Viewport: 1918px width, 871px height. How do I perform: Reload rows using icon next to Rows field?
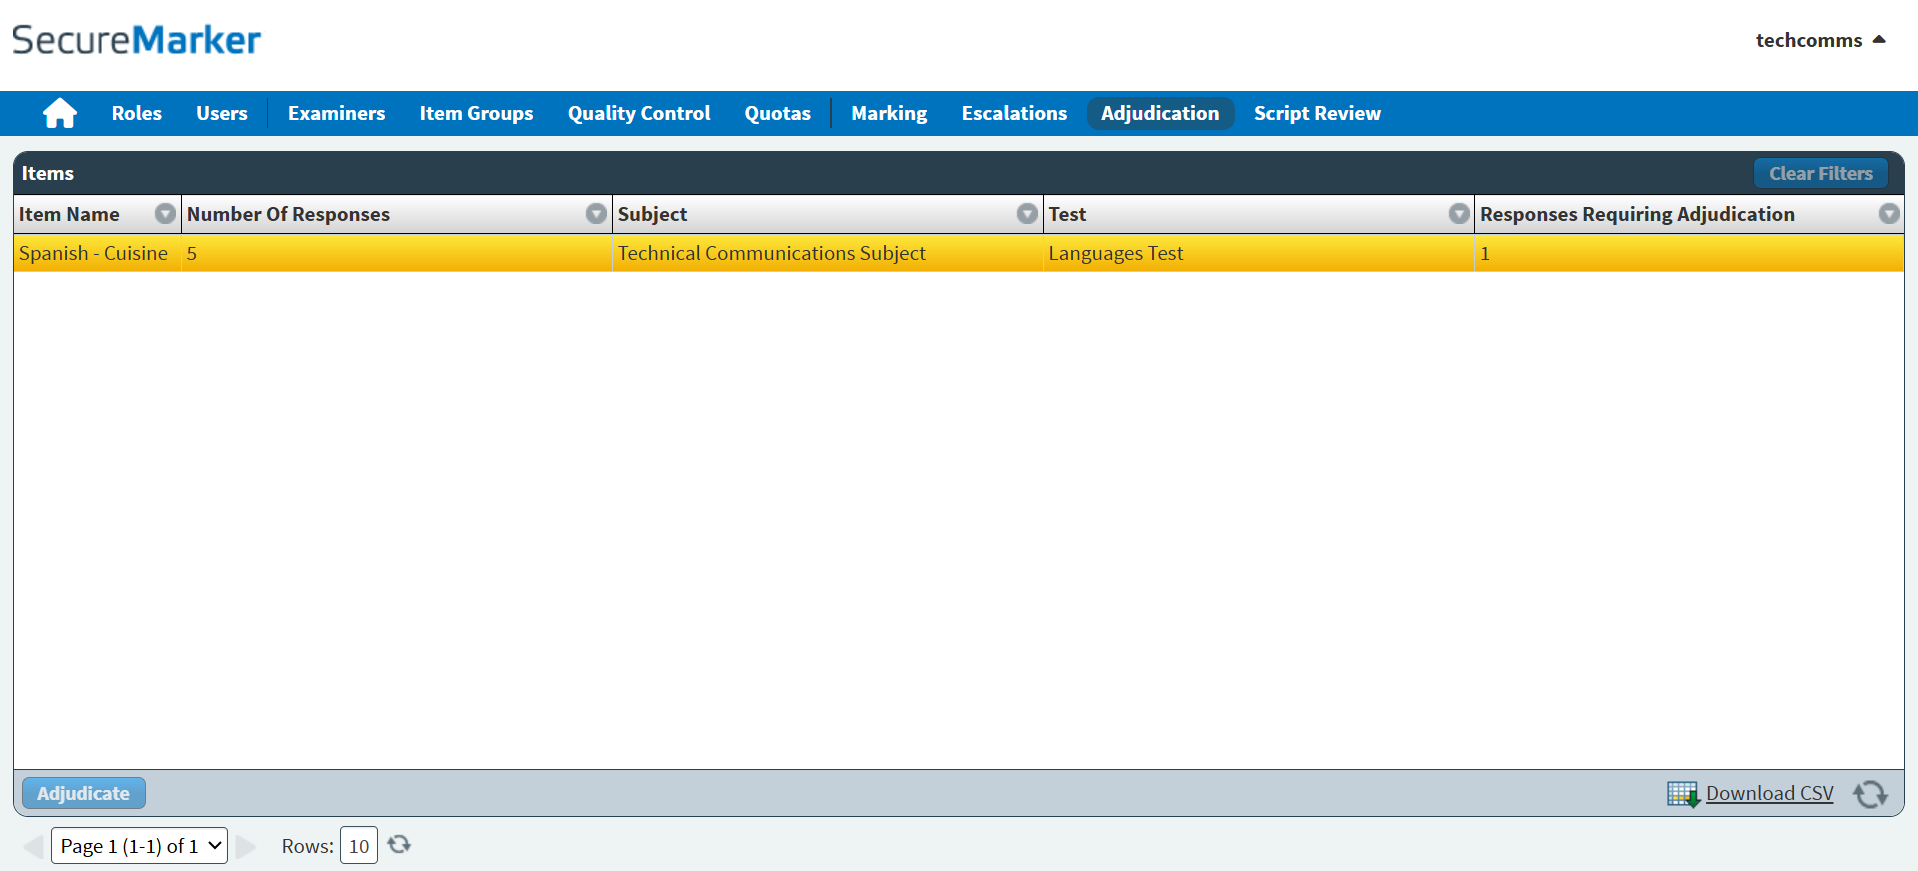[399, 845]
